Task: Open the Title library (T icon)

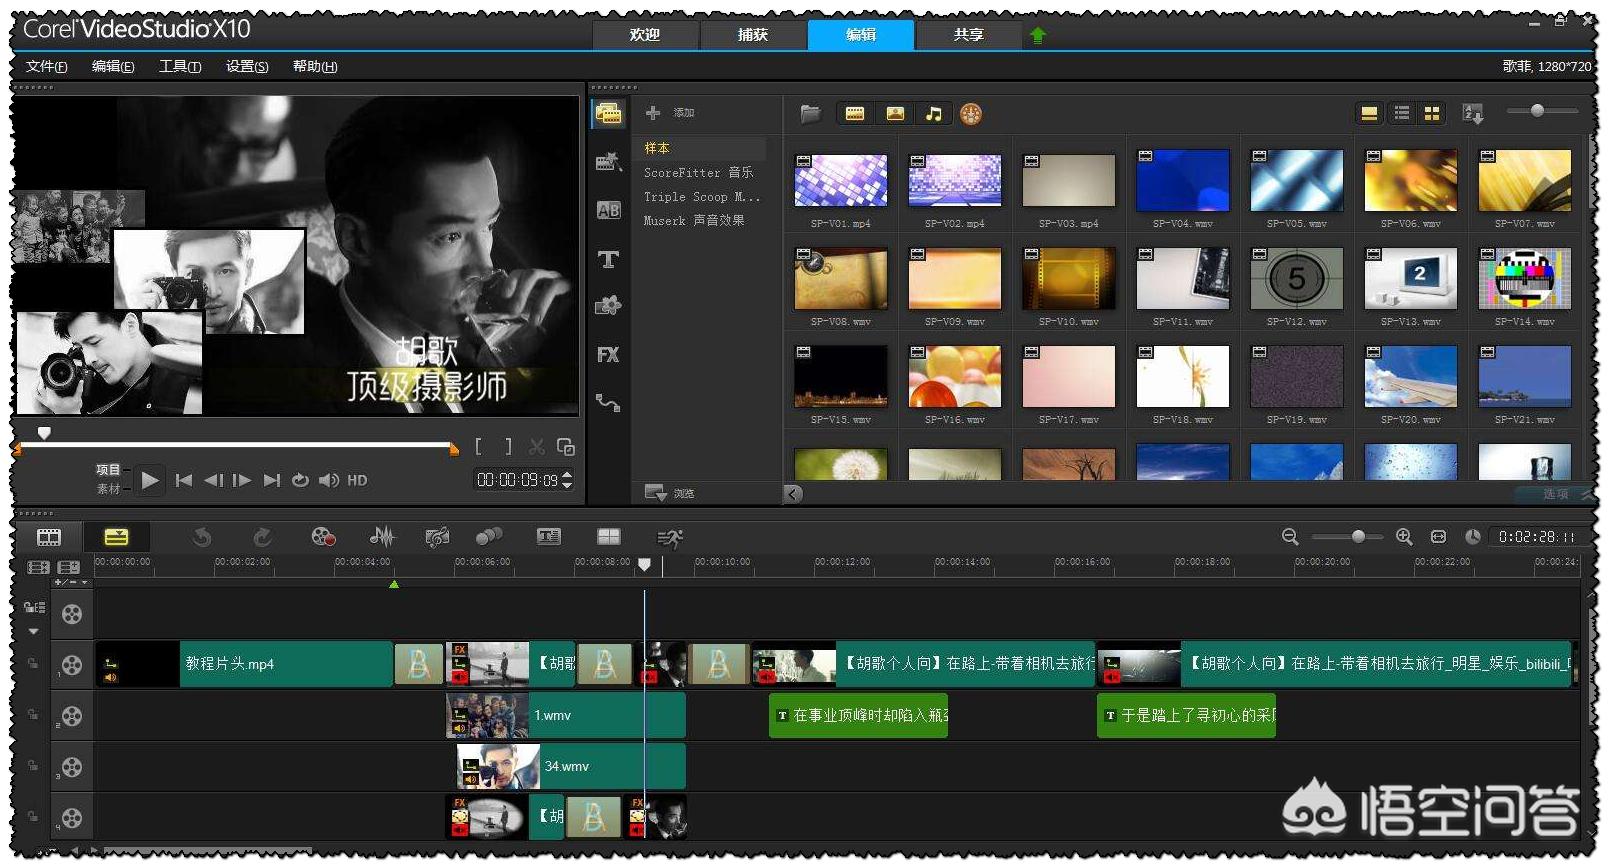Action: [x=608, y=260]
